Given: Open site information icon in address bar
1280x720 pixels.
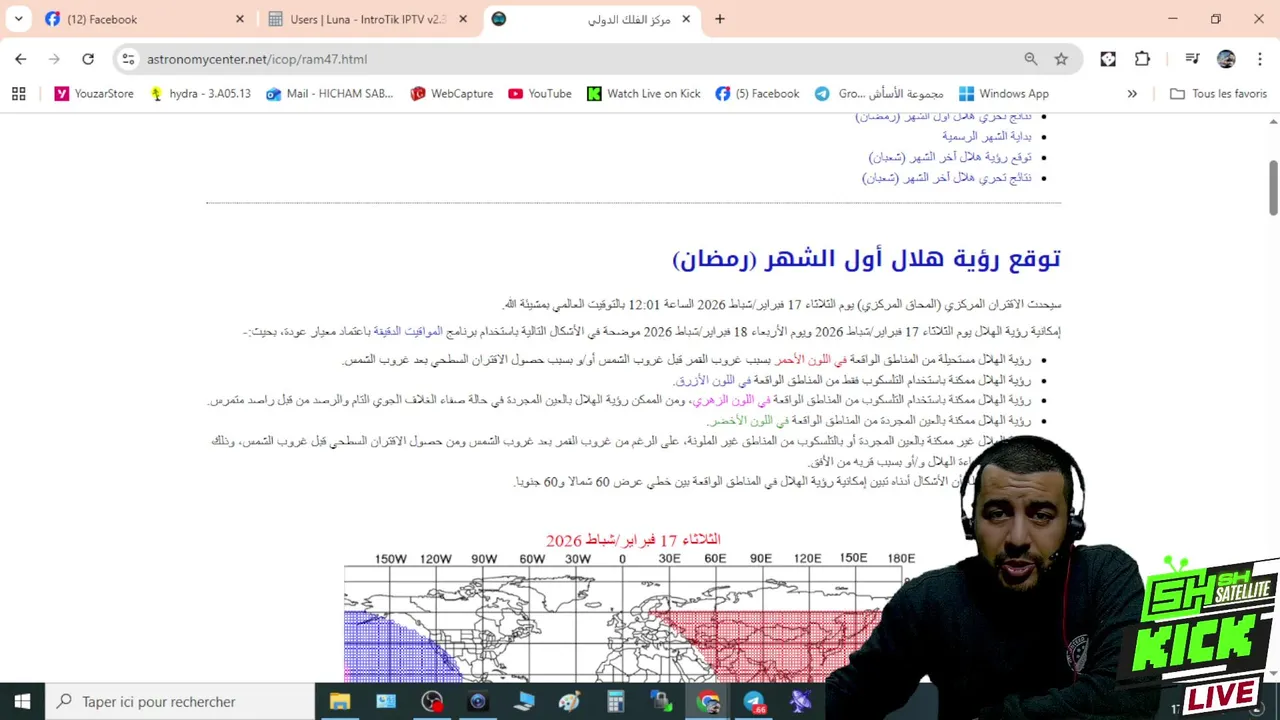Looking at the screenshot, I should coord(128,59).
